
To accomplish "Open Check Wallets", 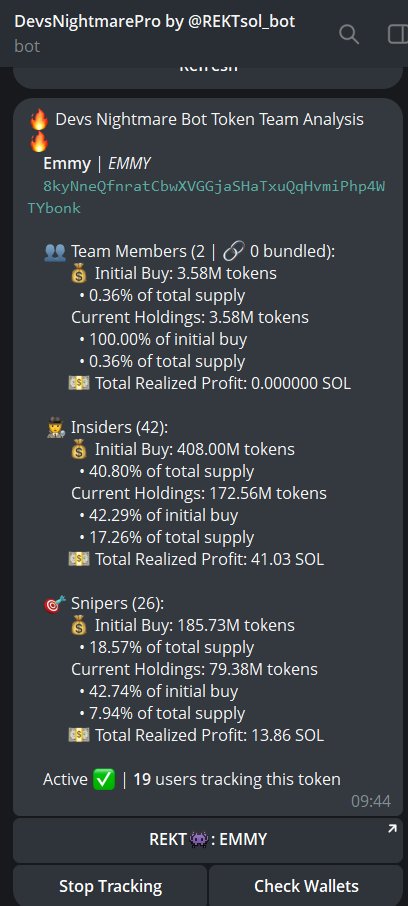I will 306,886.
